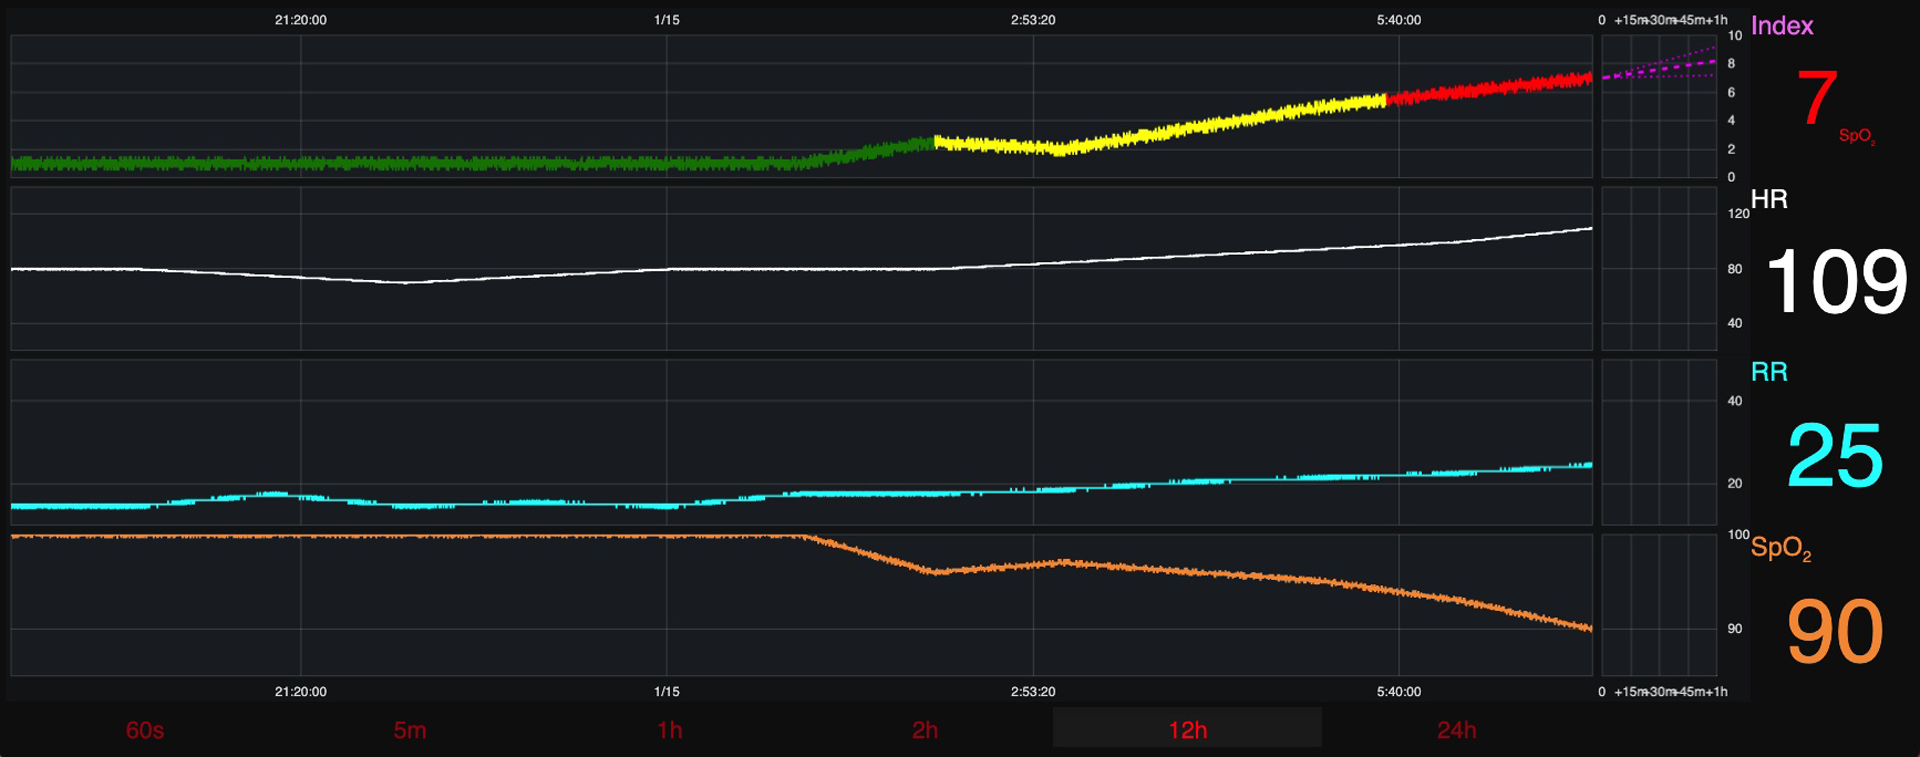Click the HR forecast panel

[1659, 268]
